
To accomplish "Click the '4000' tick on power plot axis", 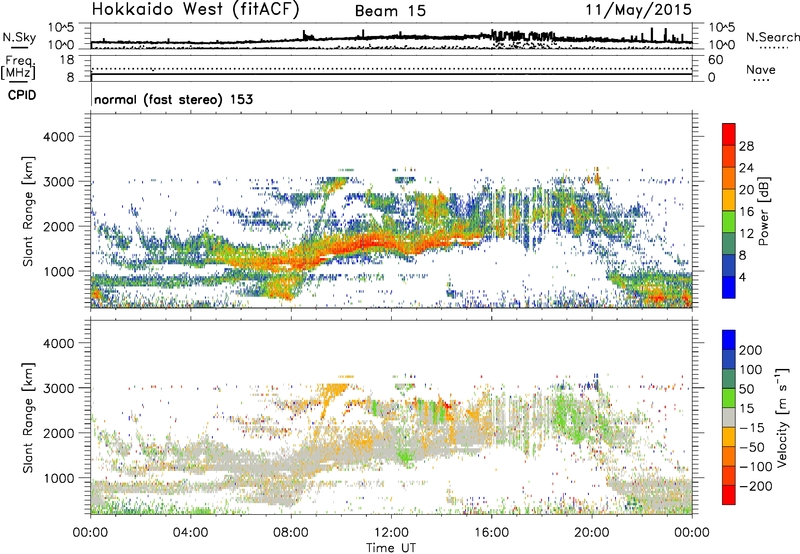I will pyautogui.click(x=58, y=137).
